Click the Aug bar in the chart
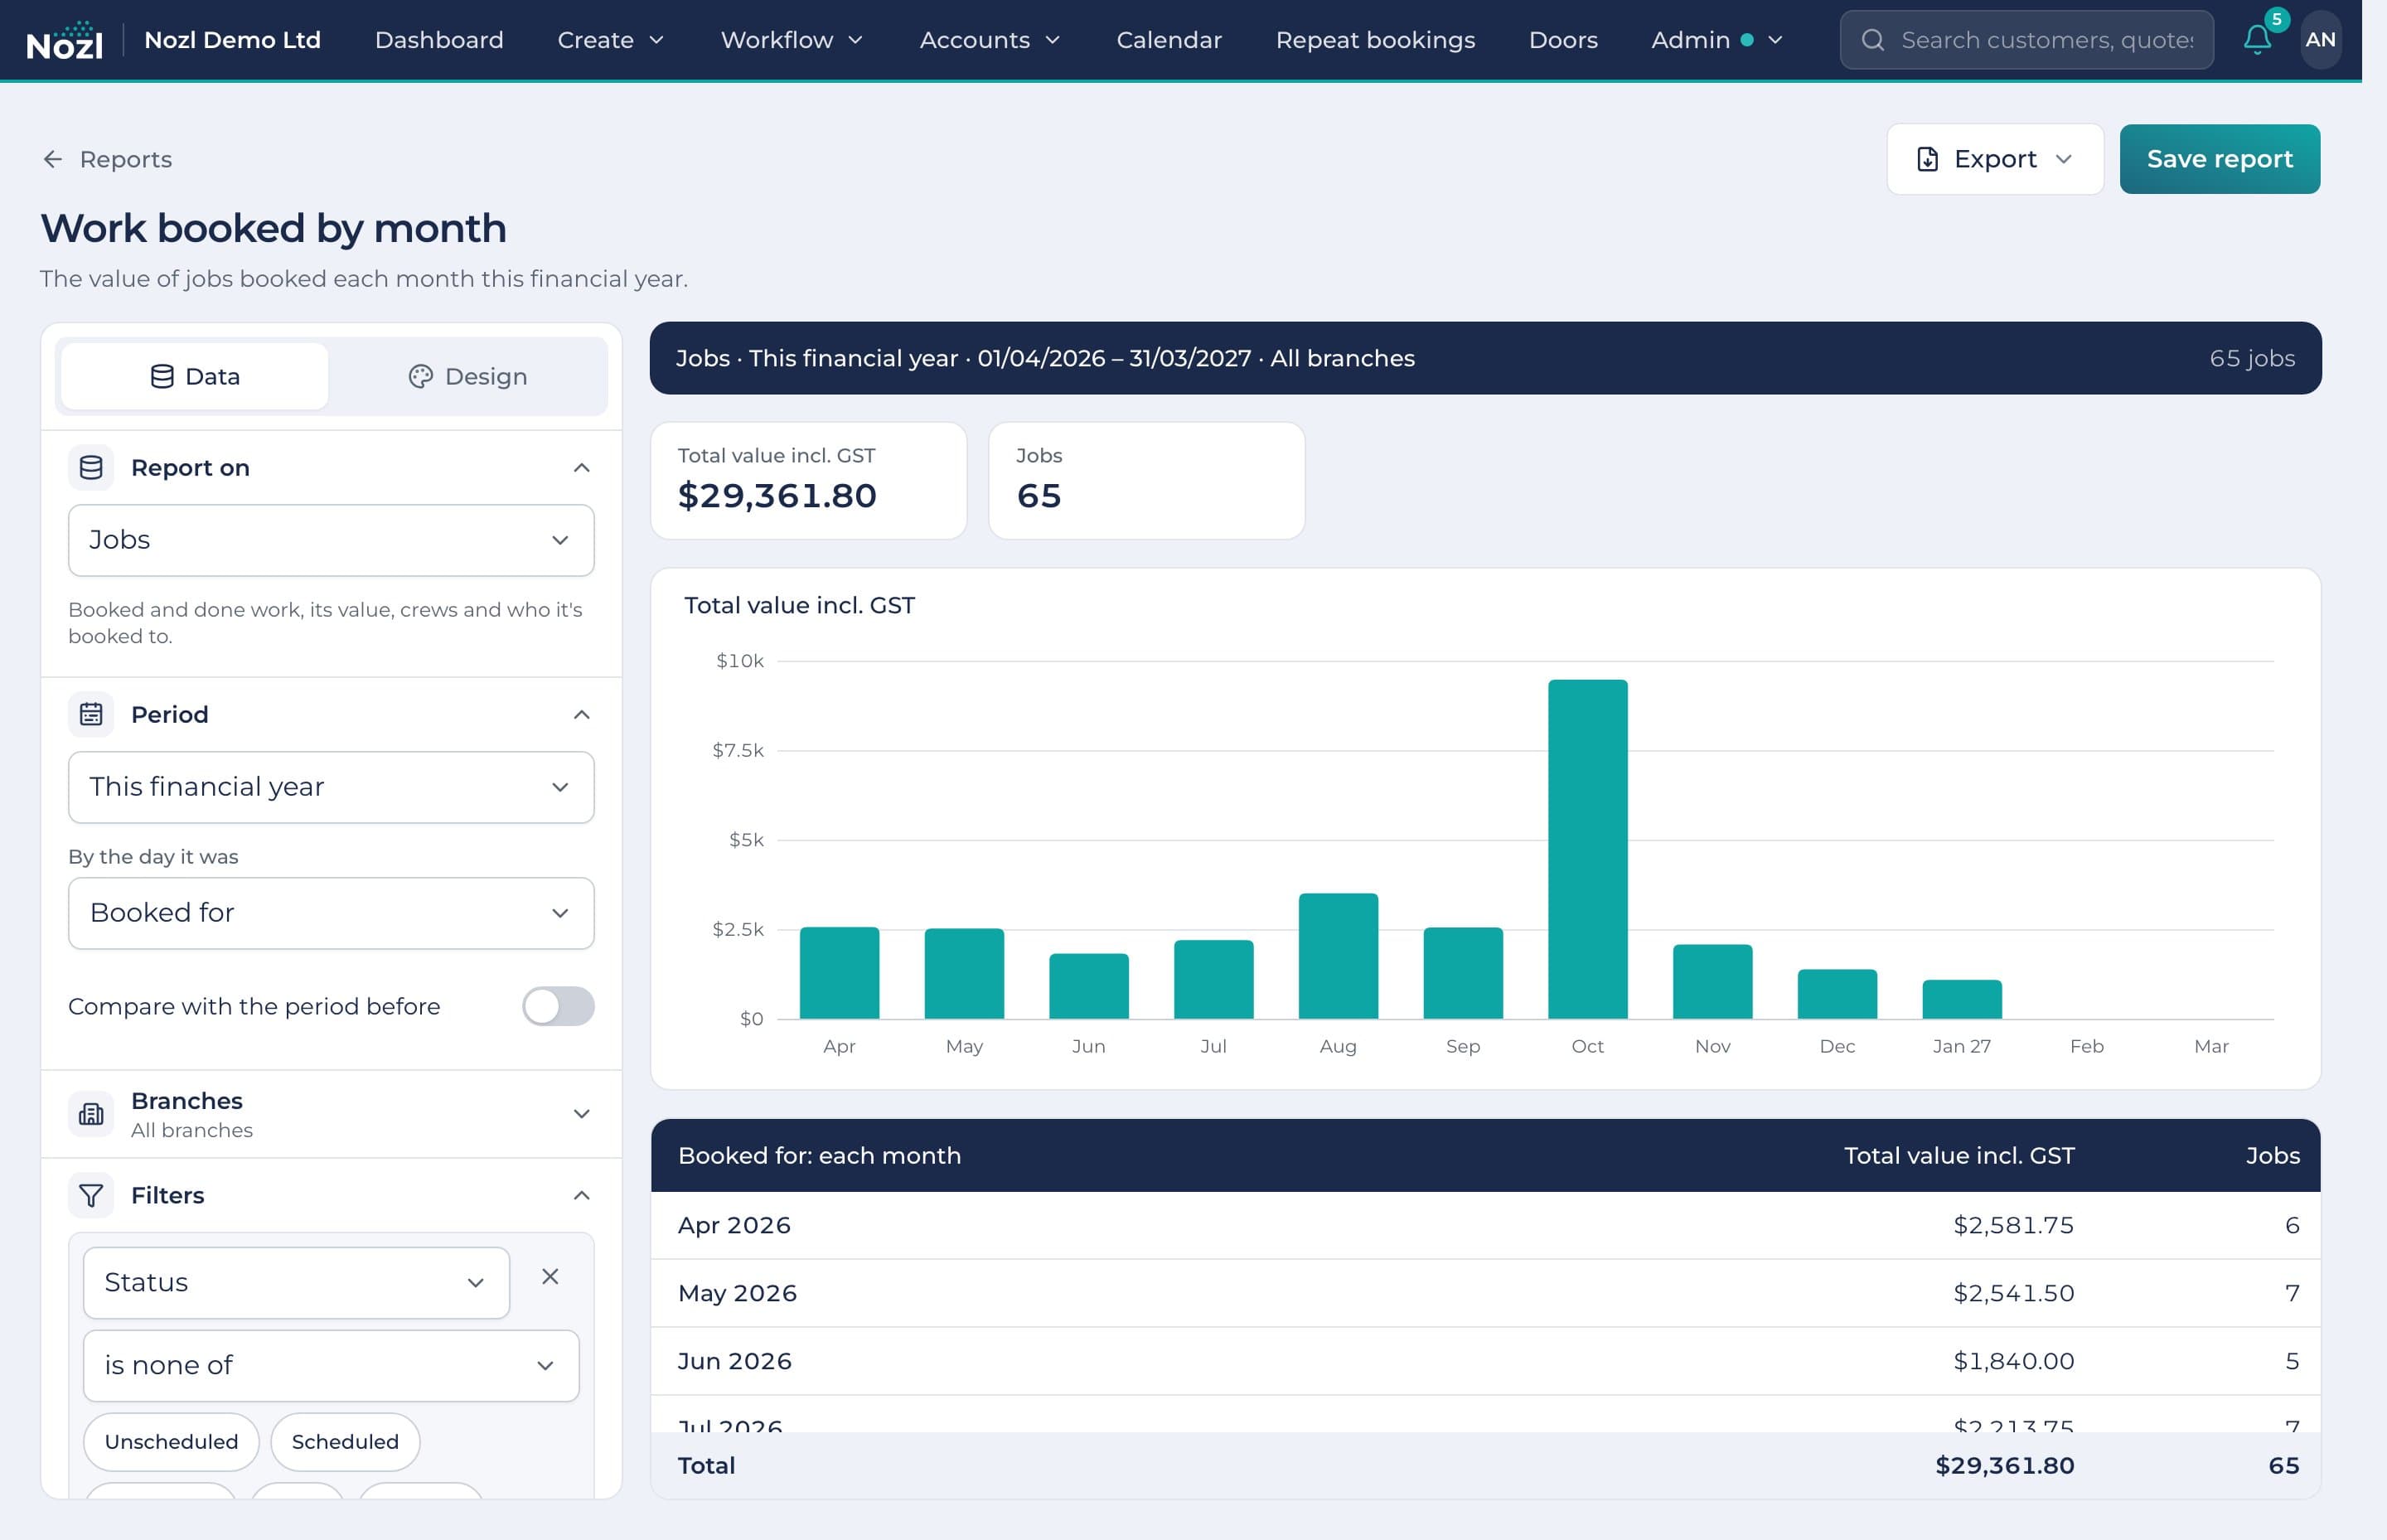The height and width of the screenshot is (1540, 2387). 1338,956
